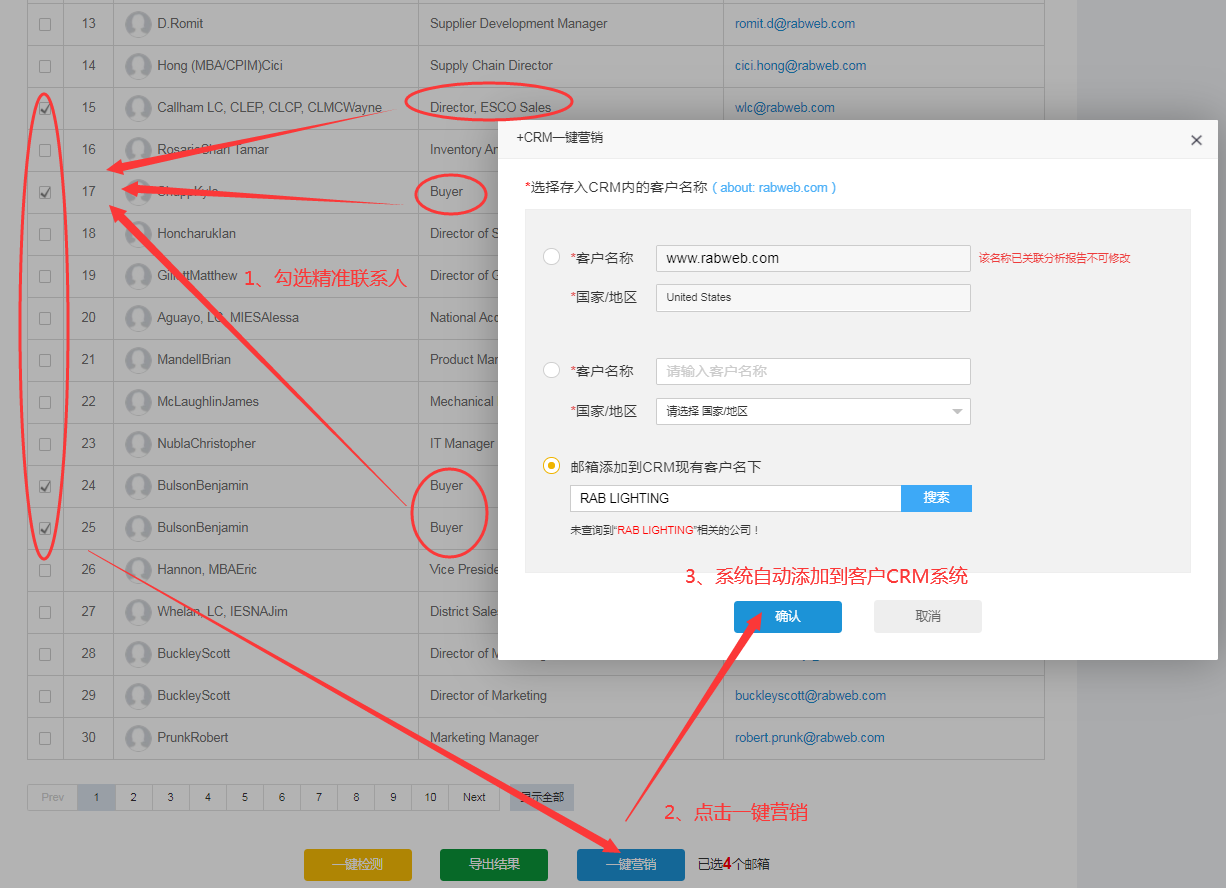Click the avatar beside Hong (MBA/CPIM)Cici
1226x888 pixels.
tap(138, 66)
